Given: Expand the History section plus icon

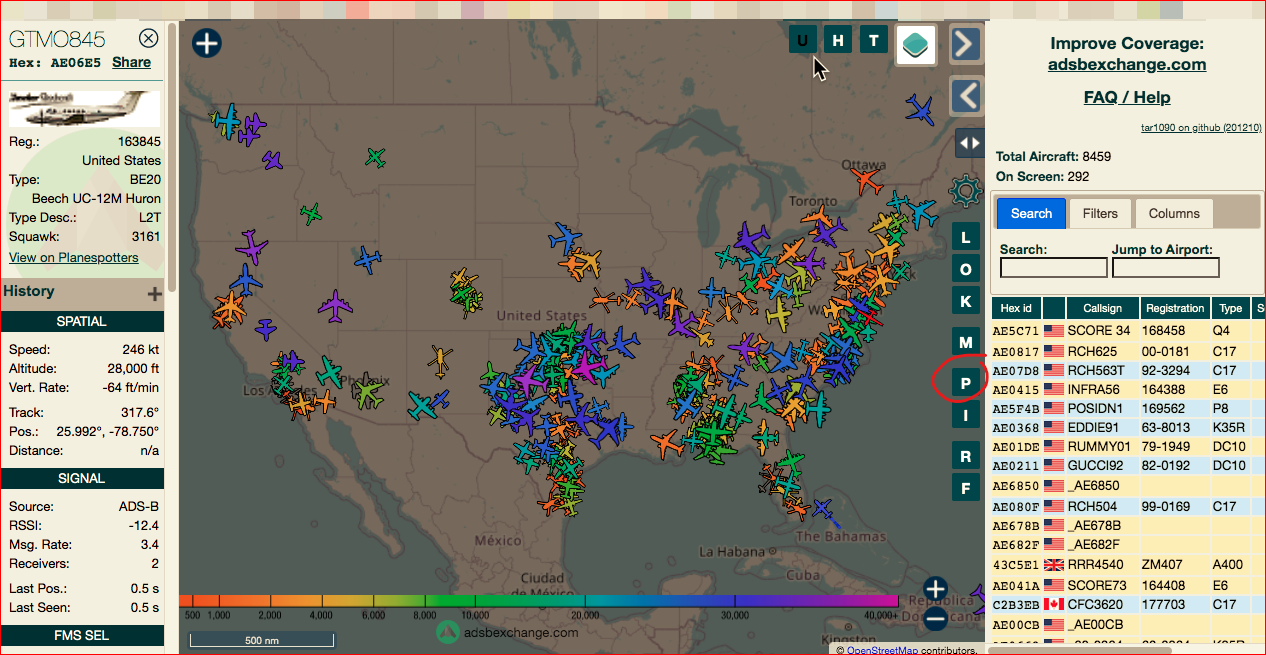Looking at the screenshot, I should [154, 294].
